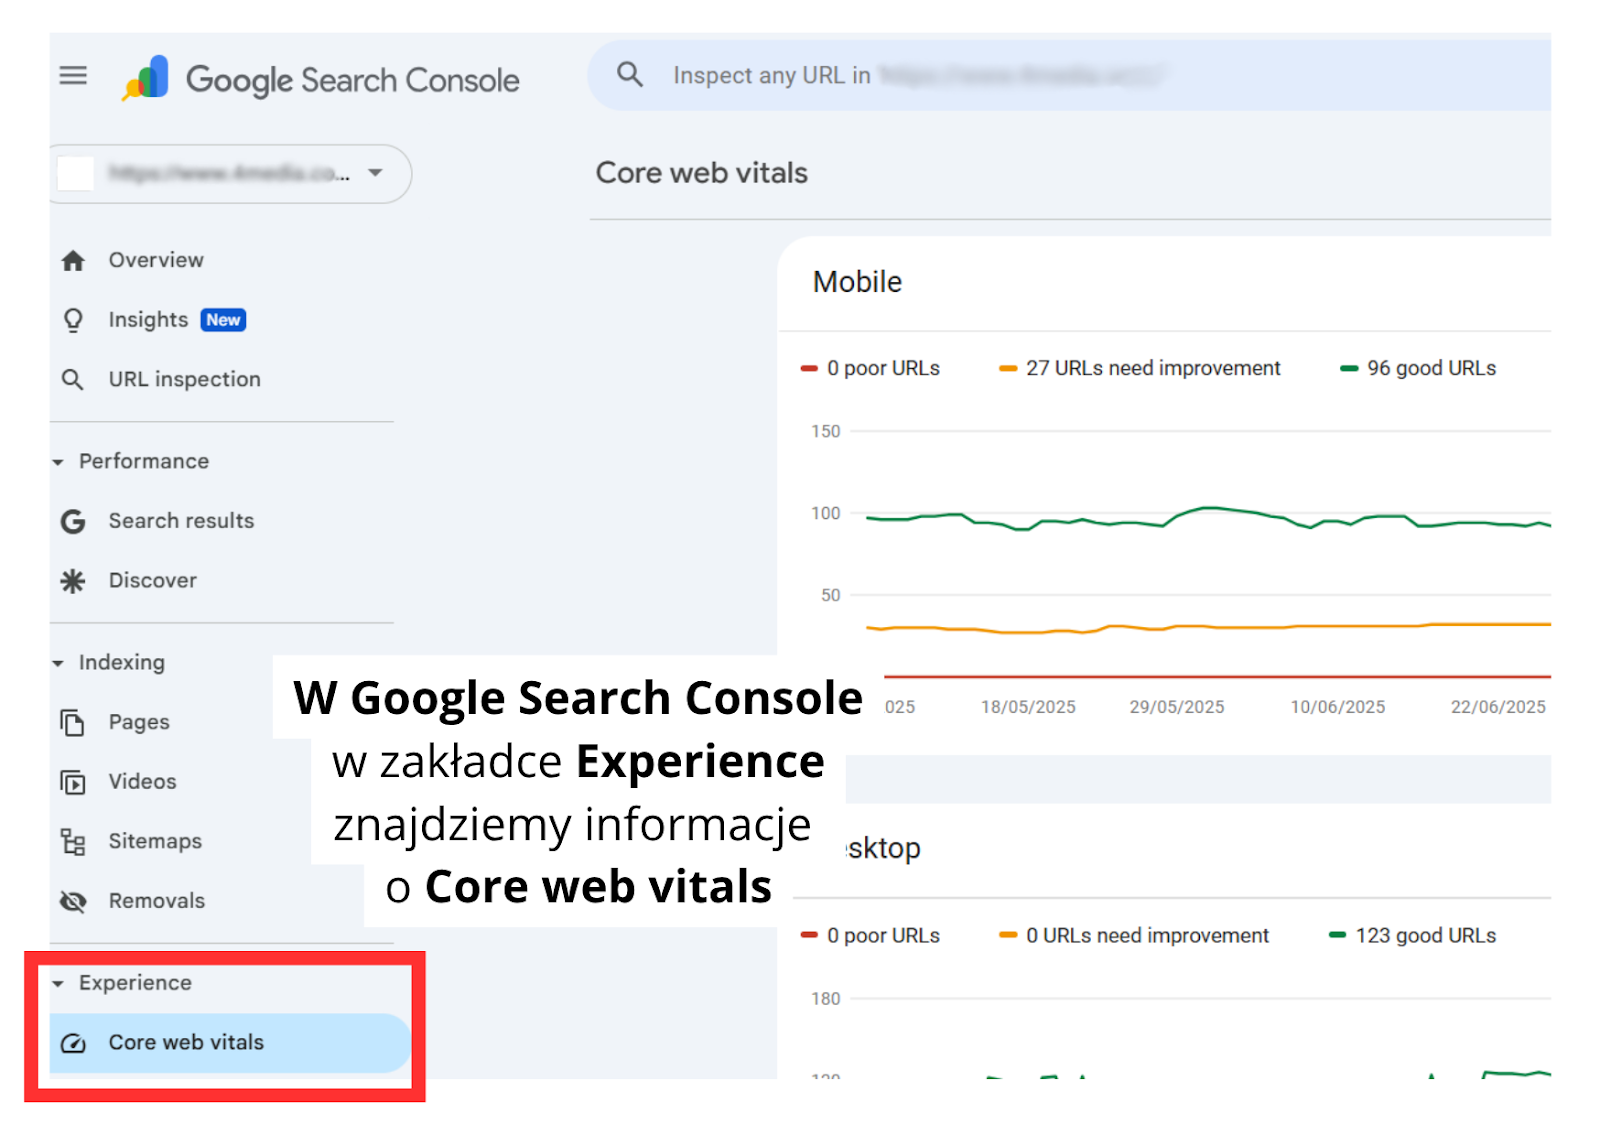This screenshot has width=1600, height=1135.
Task: Select the Discover asterisk icon
Action: [x=72, y=580]
